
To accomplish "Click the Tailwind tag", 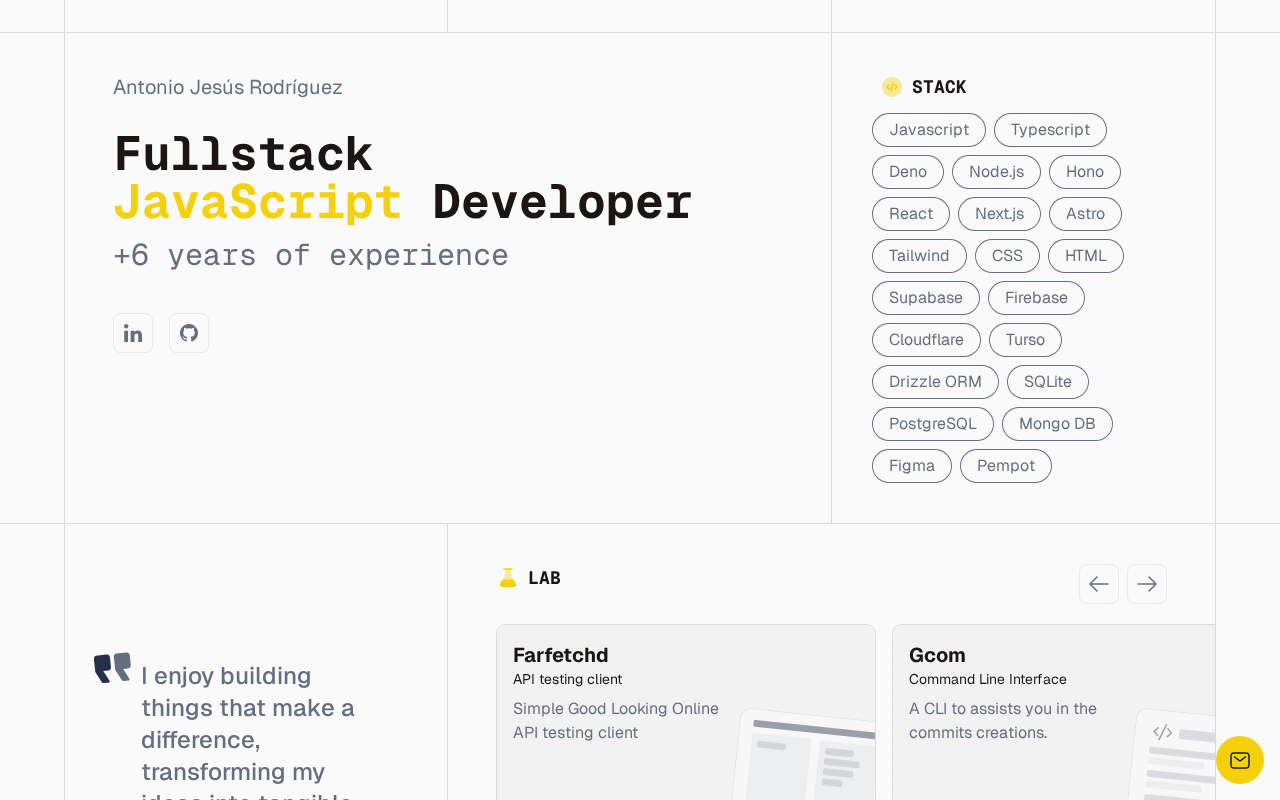I will click(919, 256).
